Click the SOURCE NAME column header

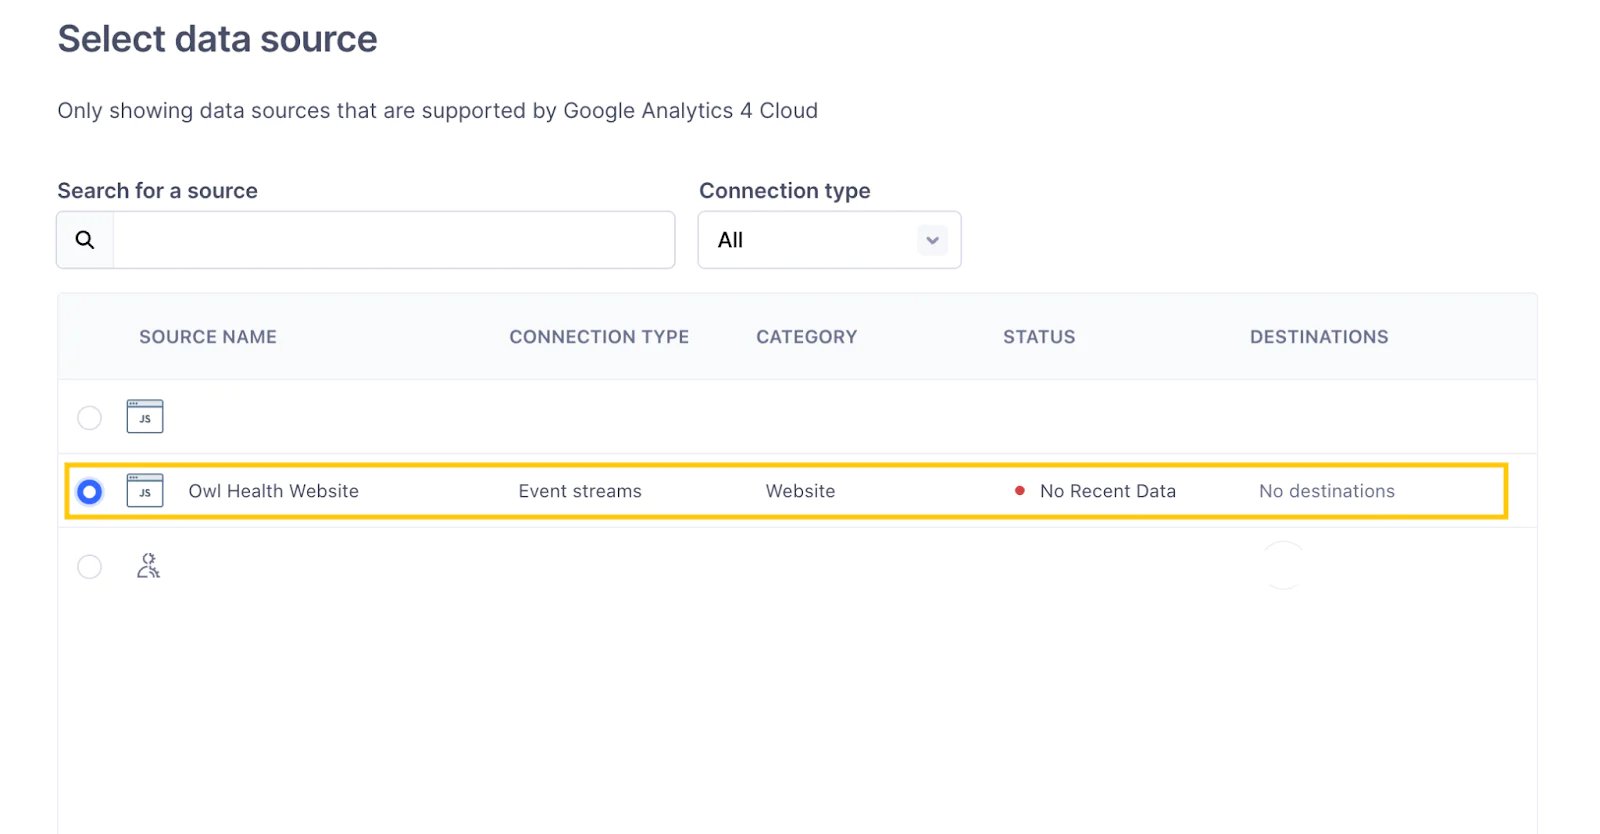(x=208, y=337)
